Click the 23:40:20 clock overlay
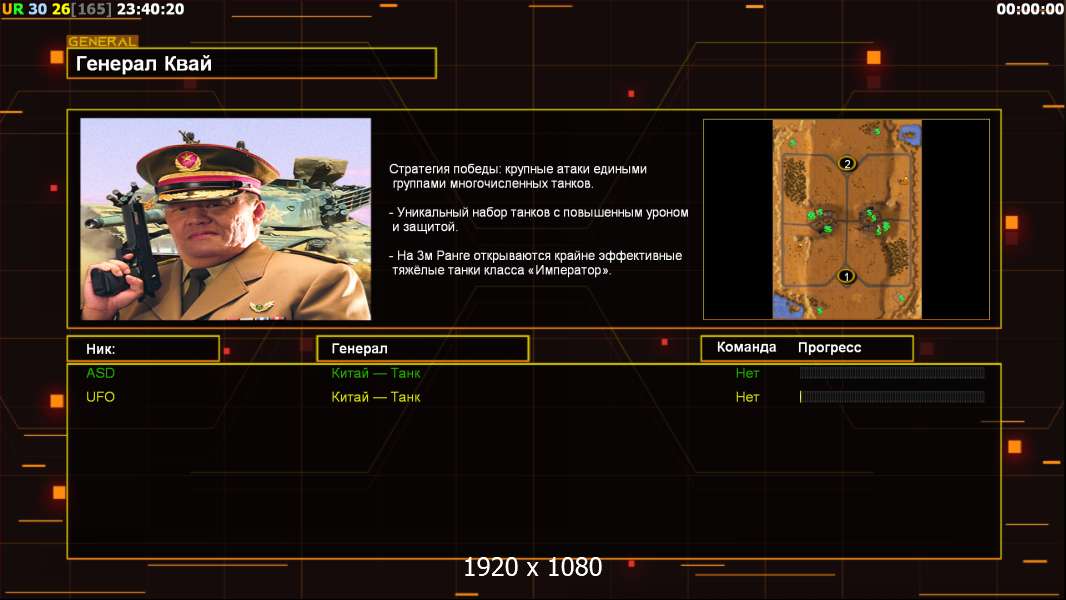This screenshot has height=600, width=1066. pos(150,10)
